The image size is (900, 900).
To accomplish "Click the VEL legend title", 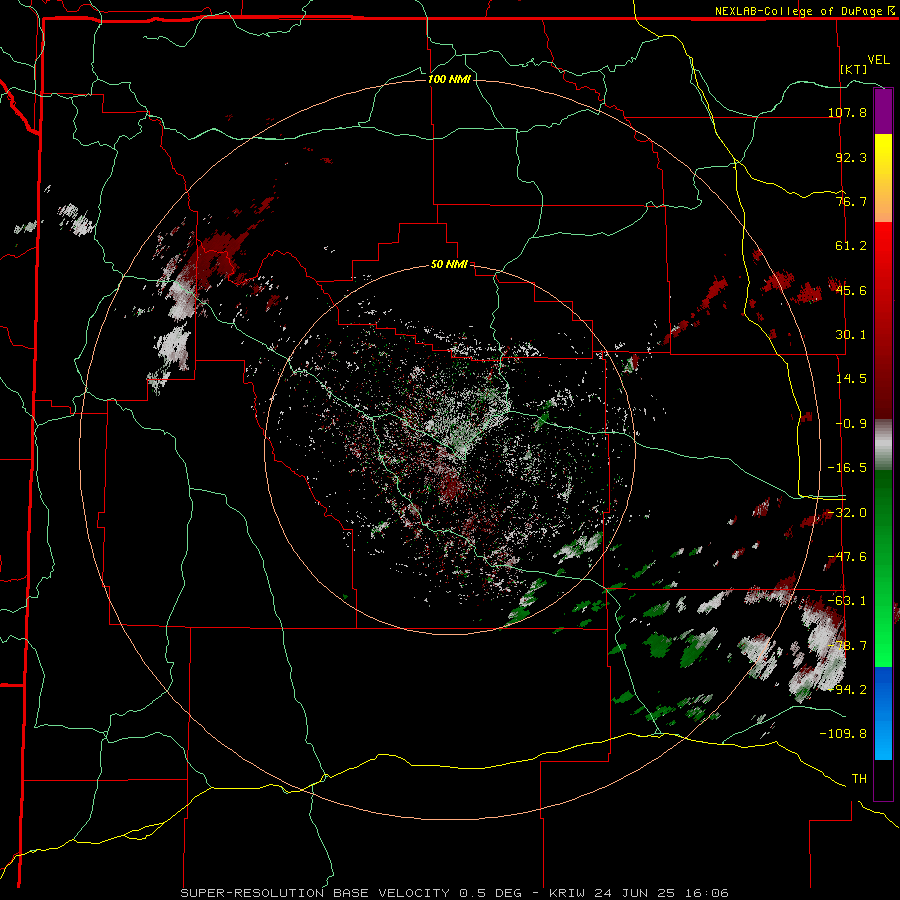I will pos(878,60).
